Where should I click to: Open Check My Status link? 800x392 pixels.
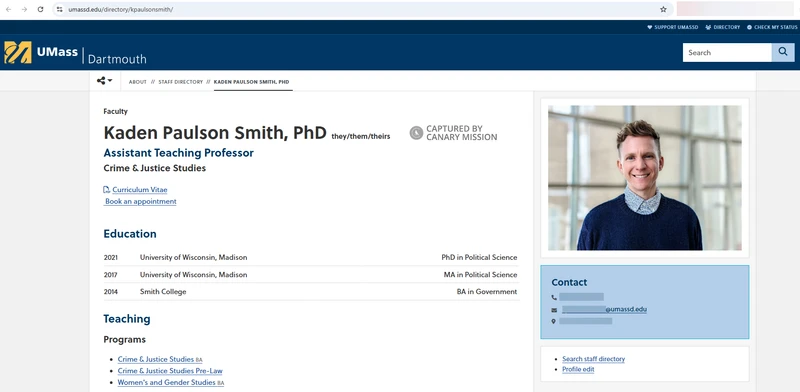771,27
